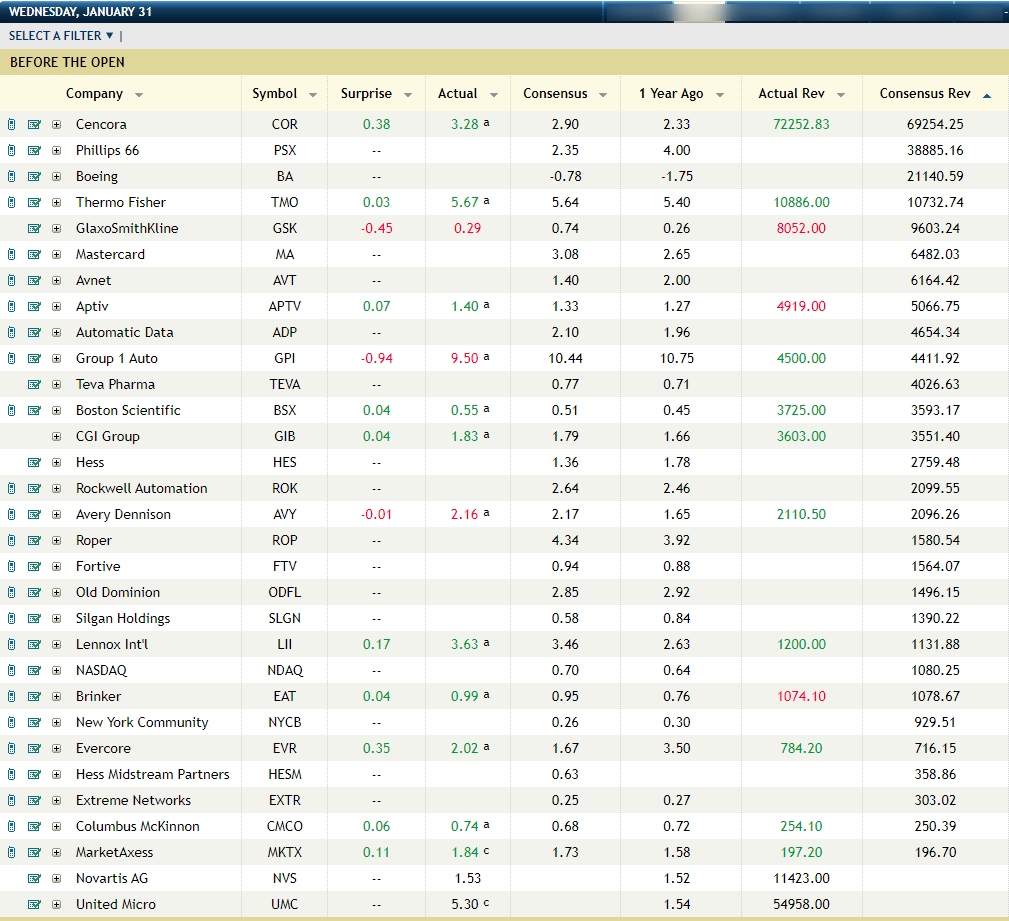Click the Before the Open section header
The image size is (1009, 921).
pyautogui.click(x=504, y=62)
